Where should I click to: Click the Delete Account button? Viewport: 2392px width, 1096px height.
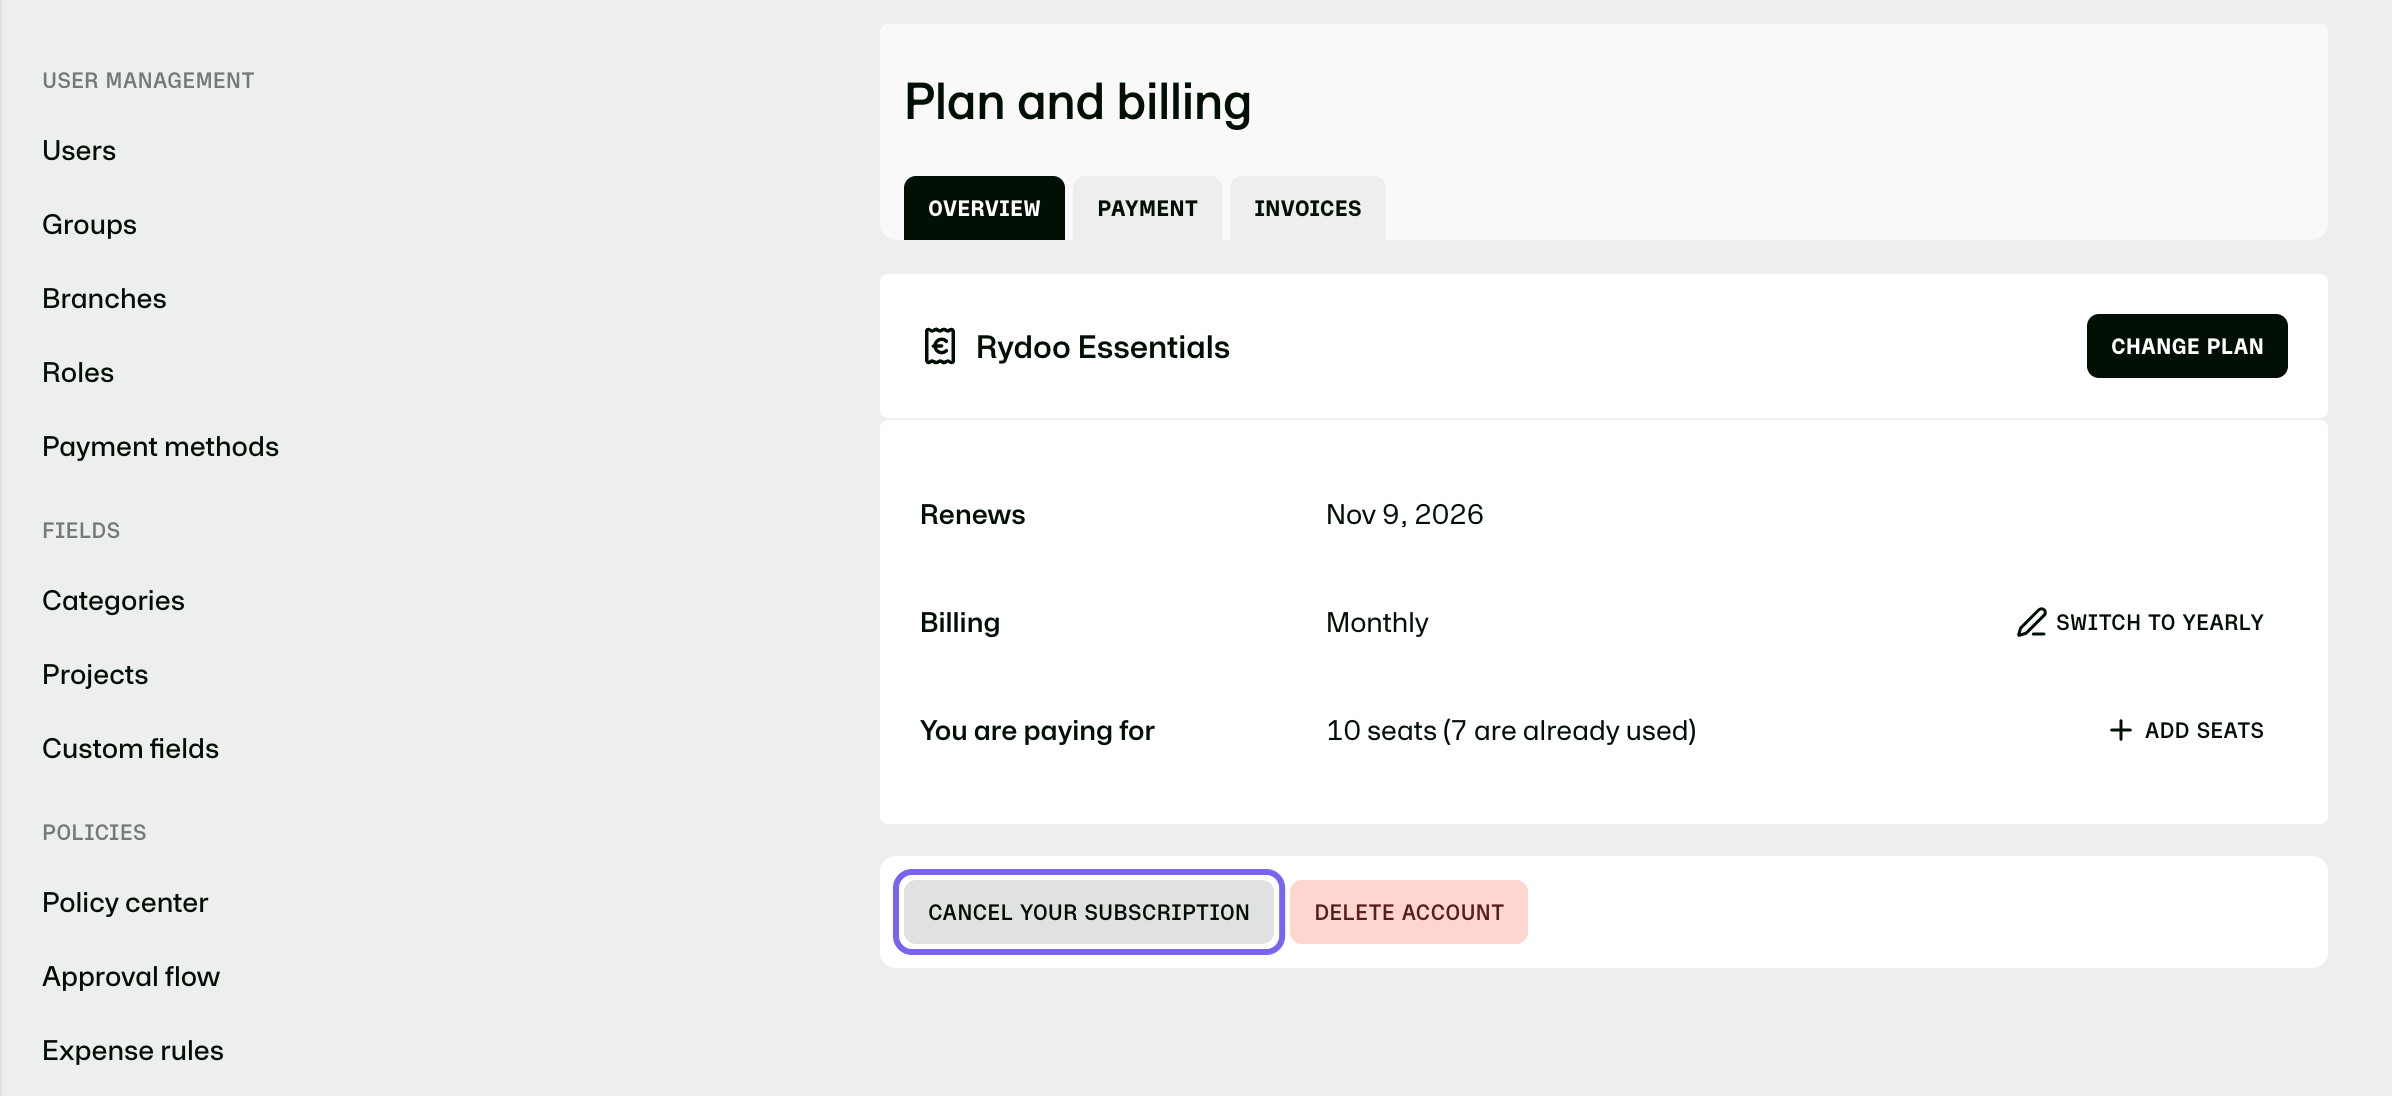pos(1409,912)
